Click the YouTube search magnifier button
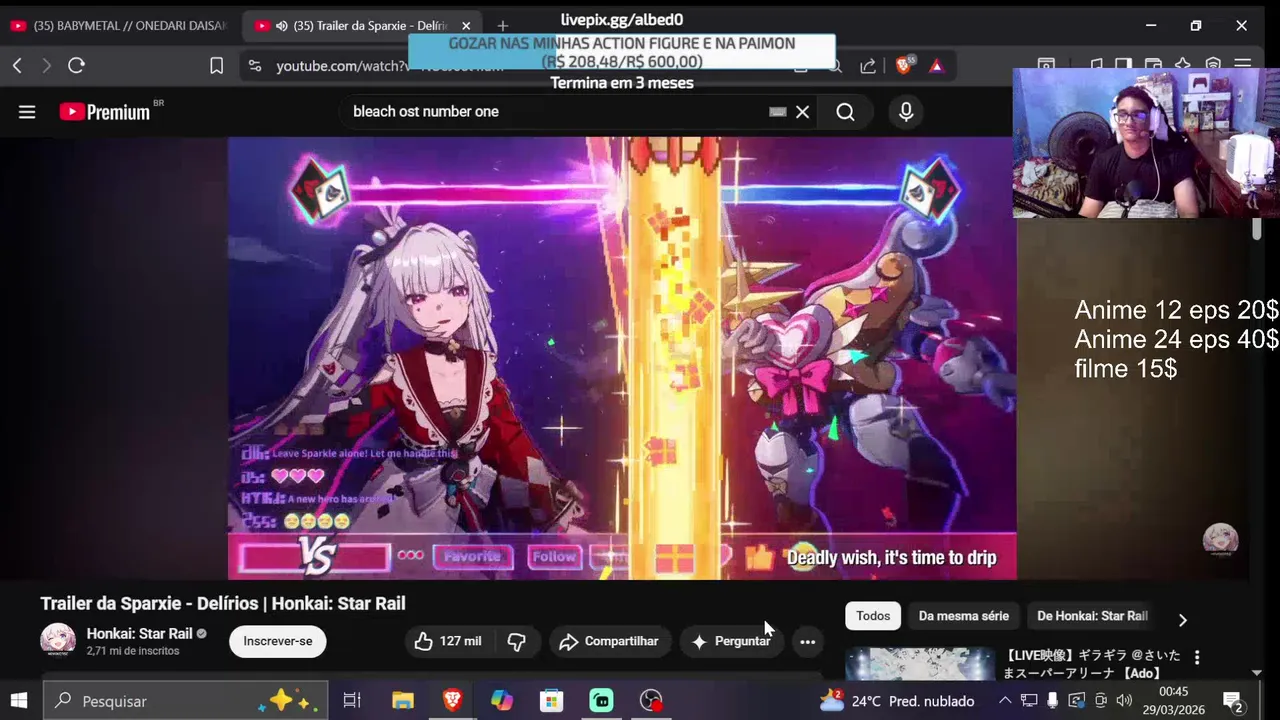This screenshot has height=720, width=1280. [845, 112]
